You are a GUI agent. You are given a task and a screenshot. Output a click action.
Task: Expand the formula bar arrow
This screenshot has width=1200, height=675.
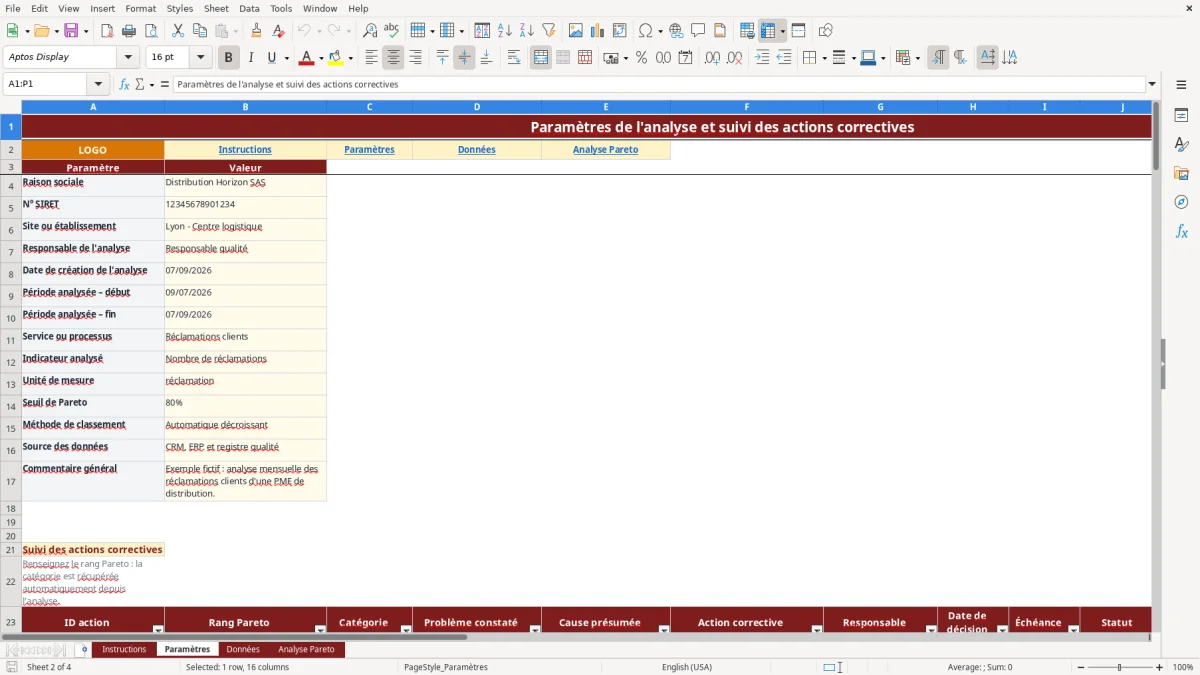1152,85
